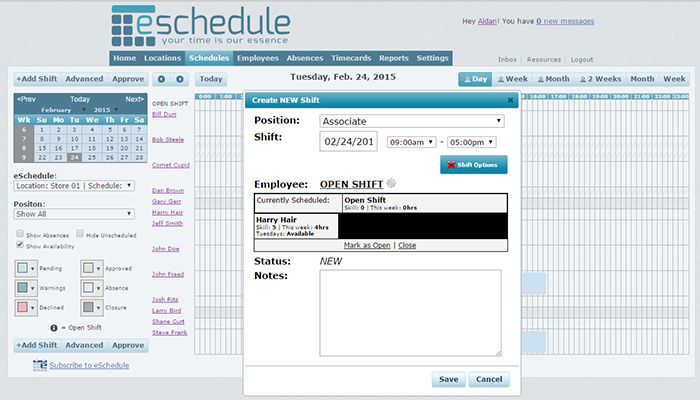
Task: Open the Timecards menu
Action: click(351, 58)
